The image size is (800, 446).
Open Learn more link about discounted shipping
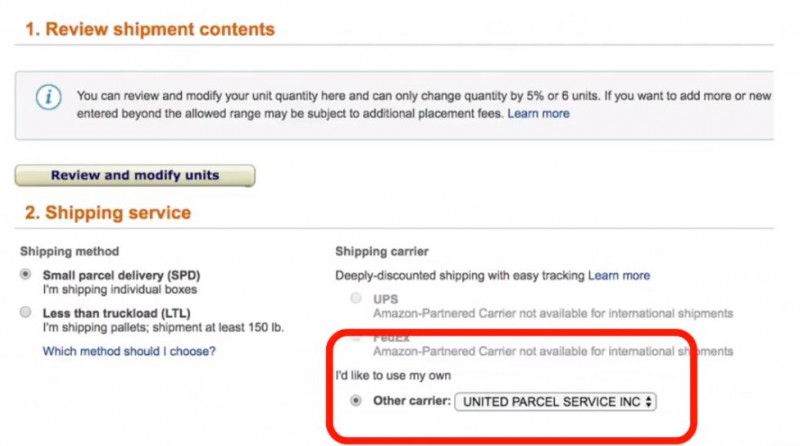click(619, 276)
